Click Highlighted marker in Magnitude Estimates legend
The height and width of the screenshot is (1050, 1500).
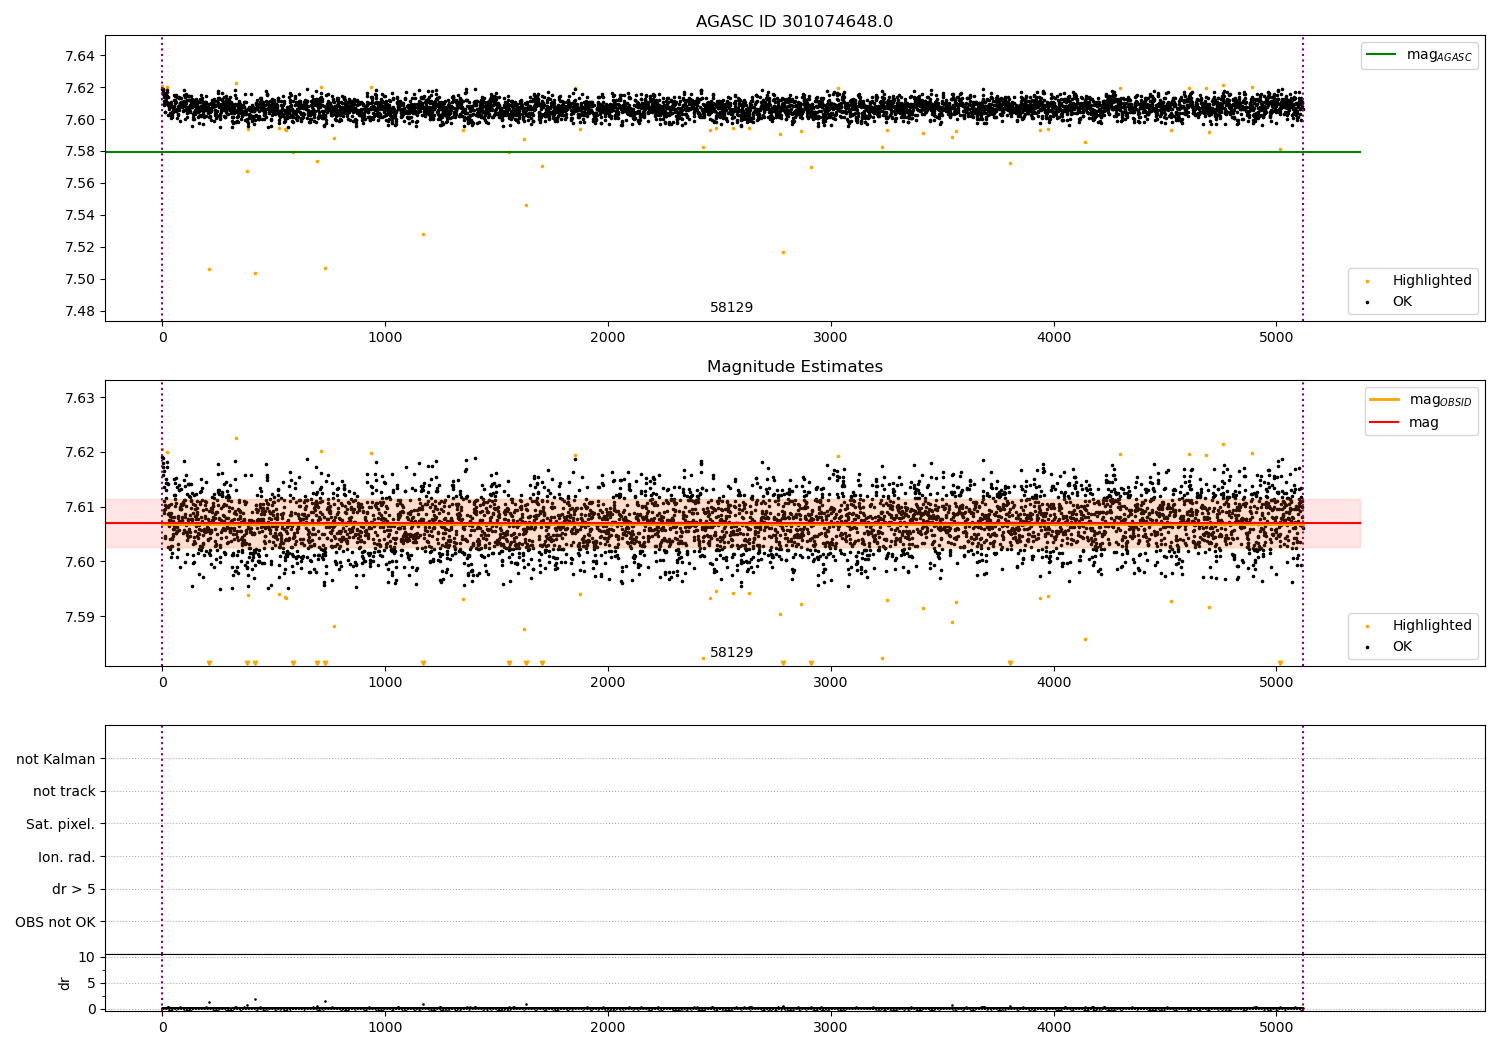pos(1367,626)
